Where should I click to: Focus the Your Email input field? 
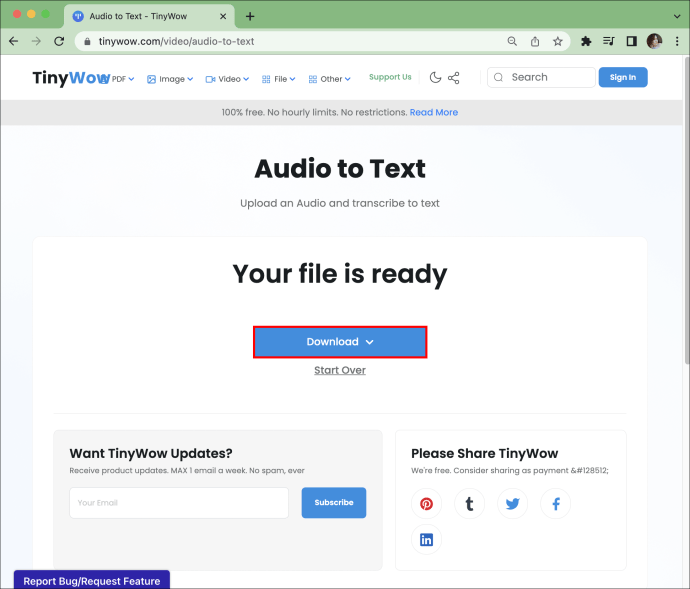(x=179, y=503)
